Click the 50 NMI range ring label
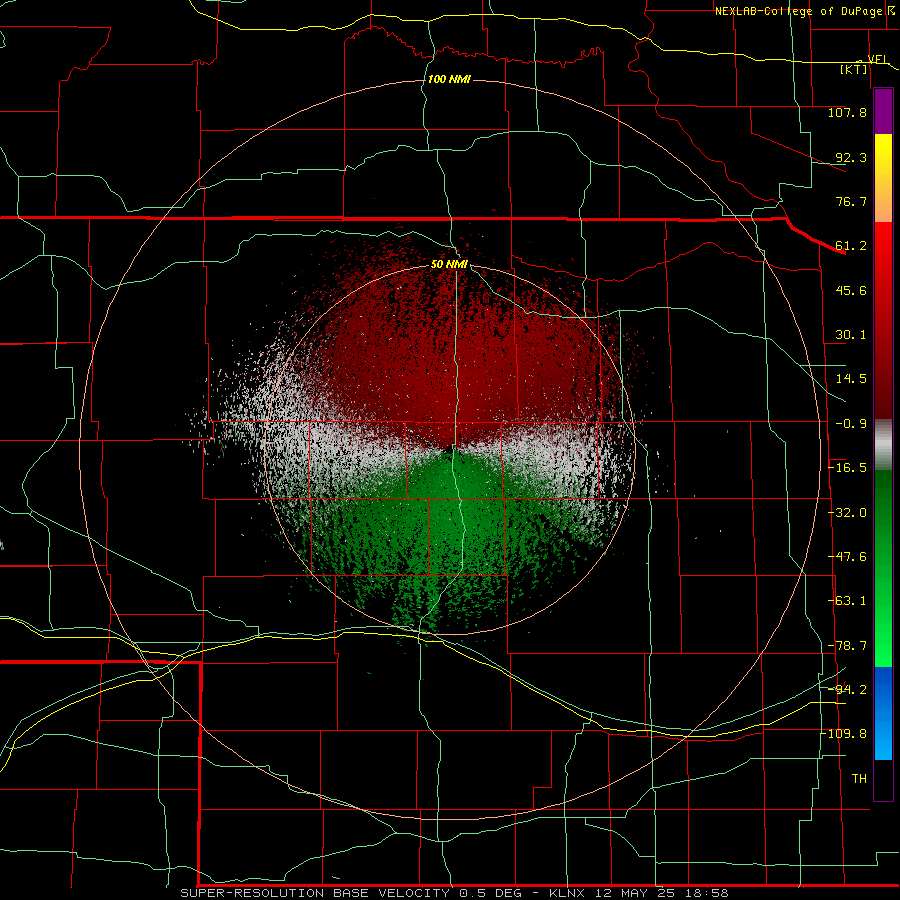900x900 pixels. pos(449,264)
